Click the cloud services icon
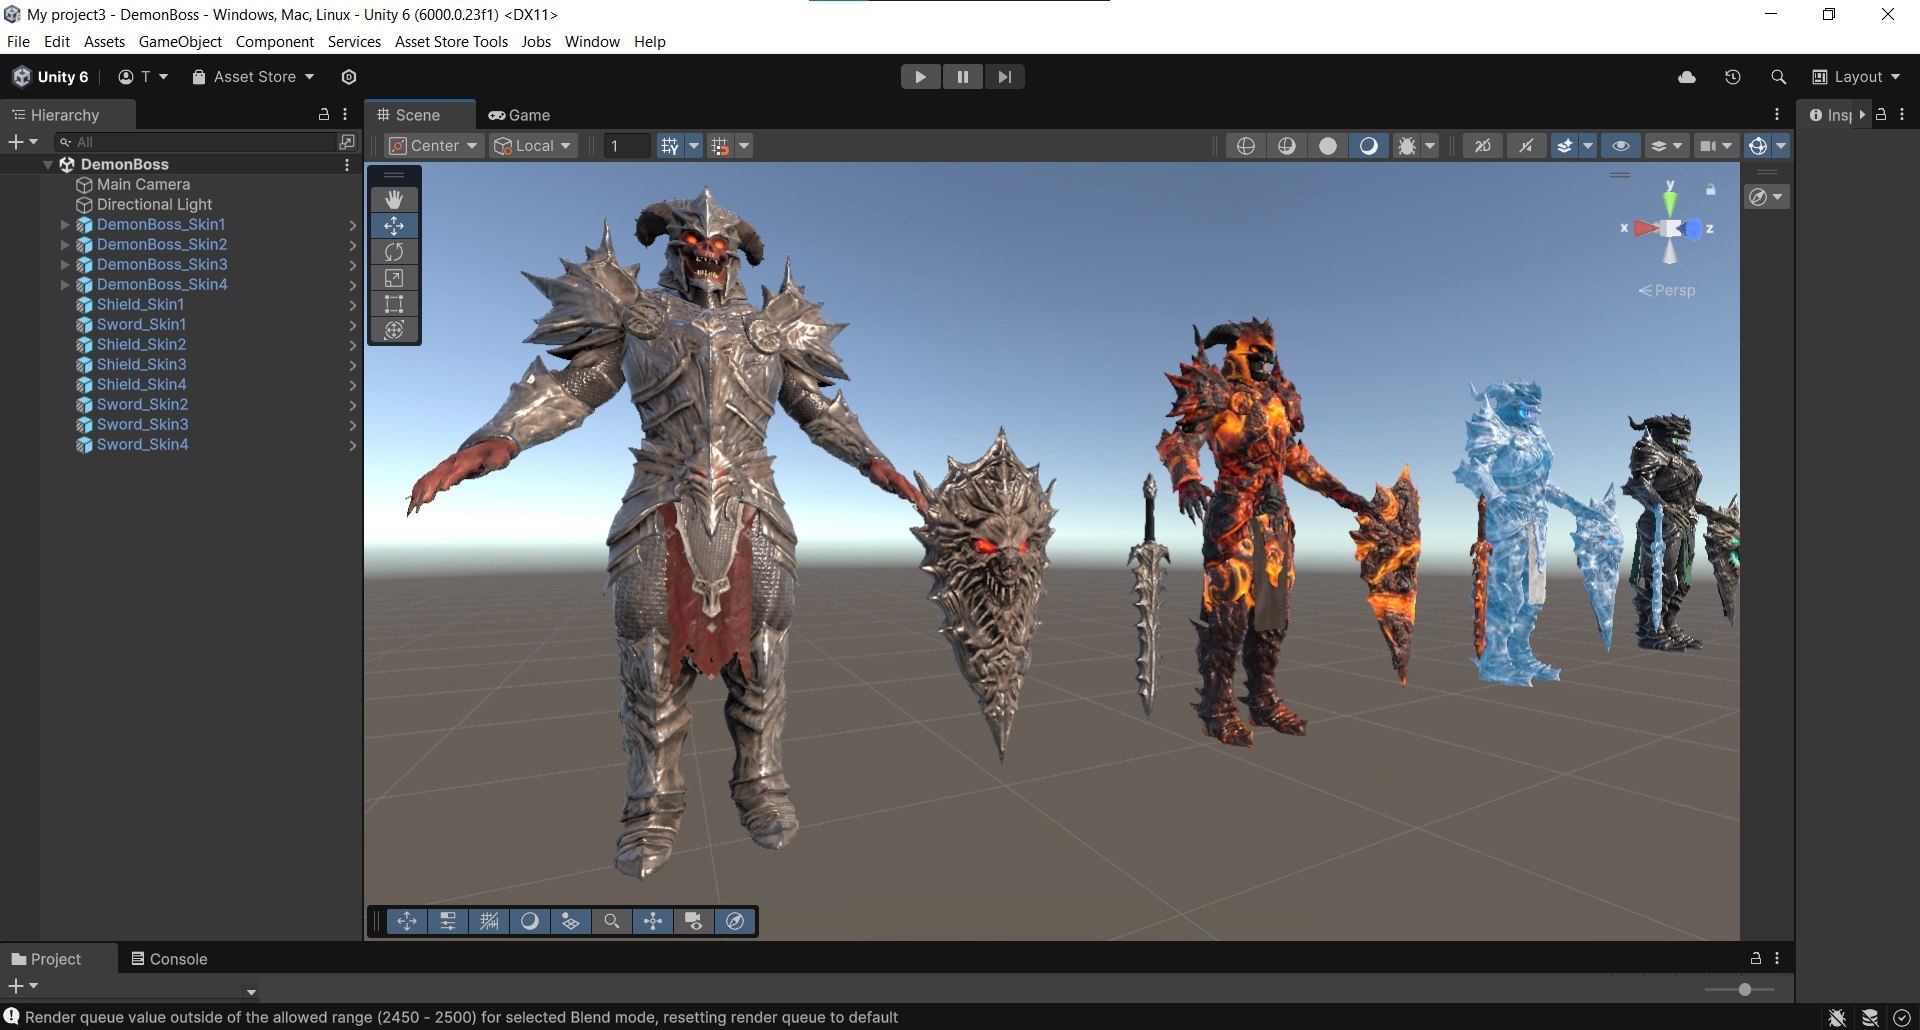 (x=1687, y=77)
